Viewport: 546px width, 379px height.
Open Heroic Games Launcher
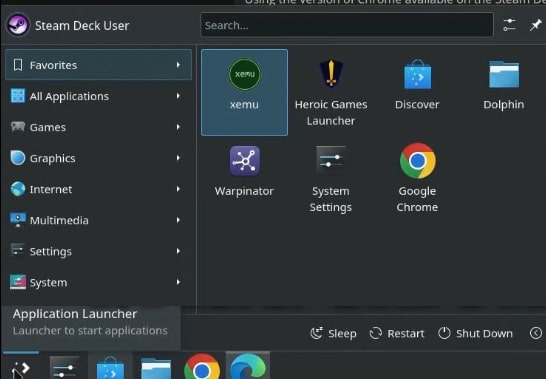pos(331,92)
